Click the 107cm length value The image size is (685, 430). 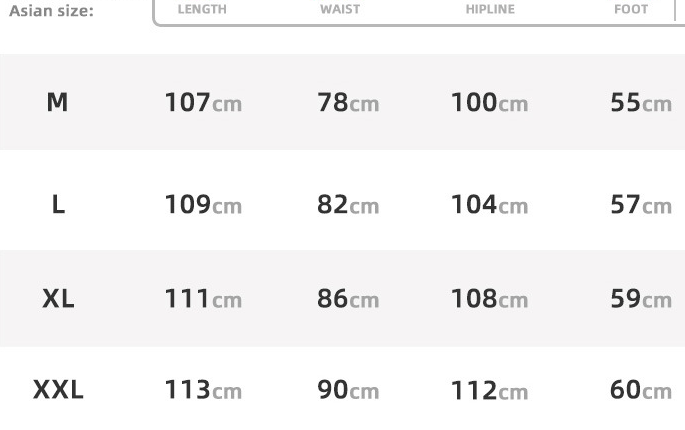click(203, 103)
